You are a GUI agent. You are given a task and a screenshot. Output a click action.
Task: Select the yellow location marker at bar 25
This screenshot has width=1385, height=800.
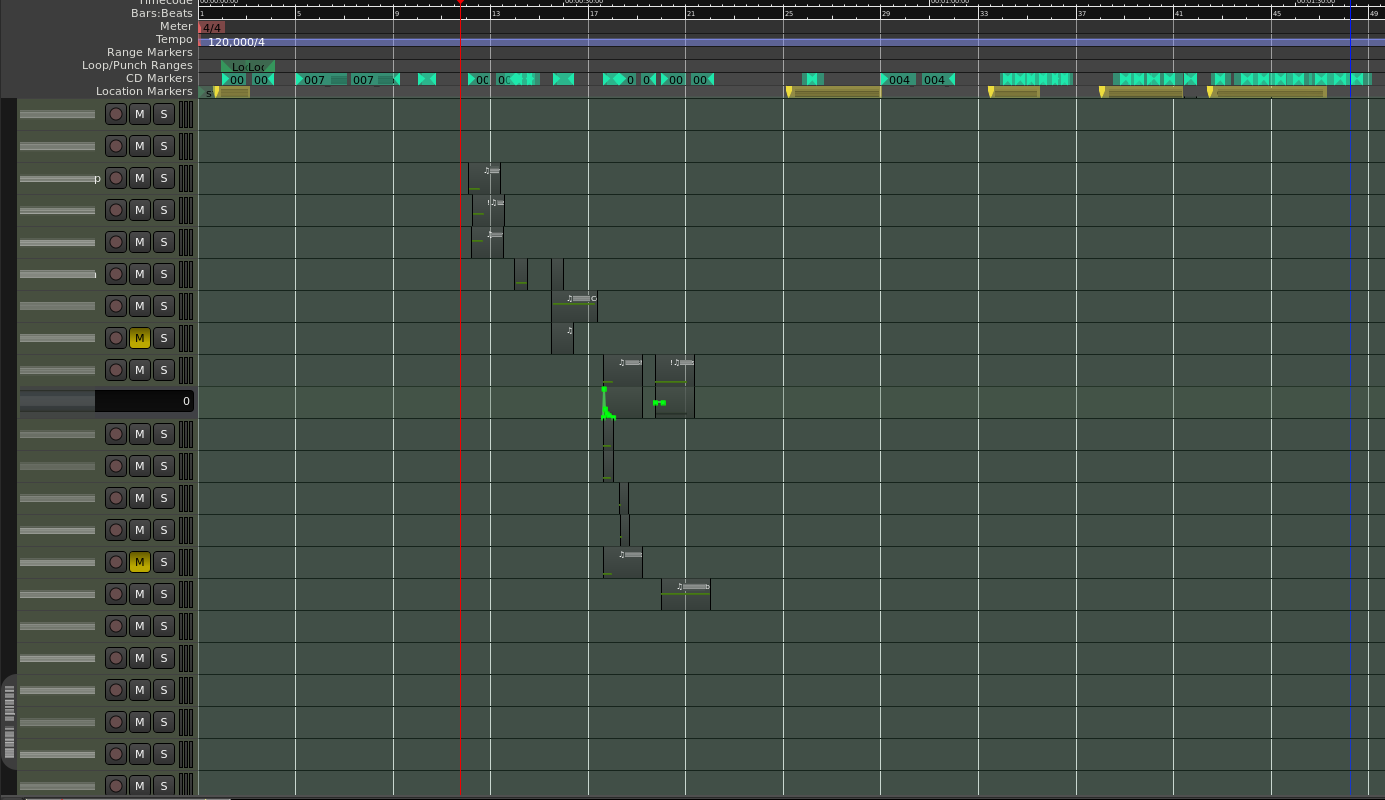coord(789,92)
